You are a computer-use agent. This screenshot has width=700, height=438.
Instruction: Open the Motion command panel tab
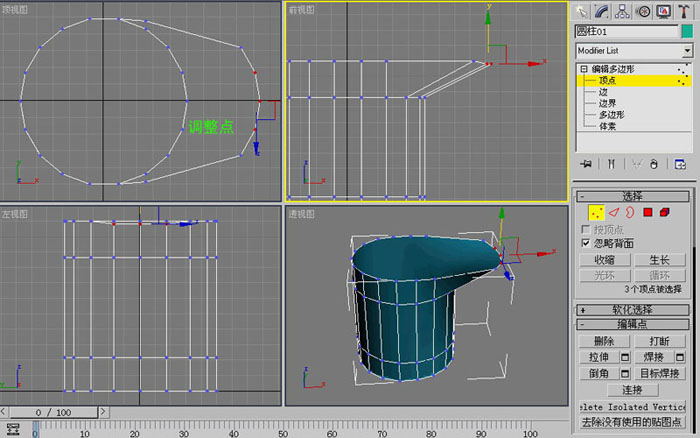(643, 12)
